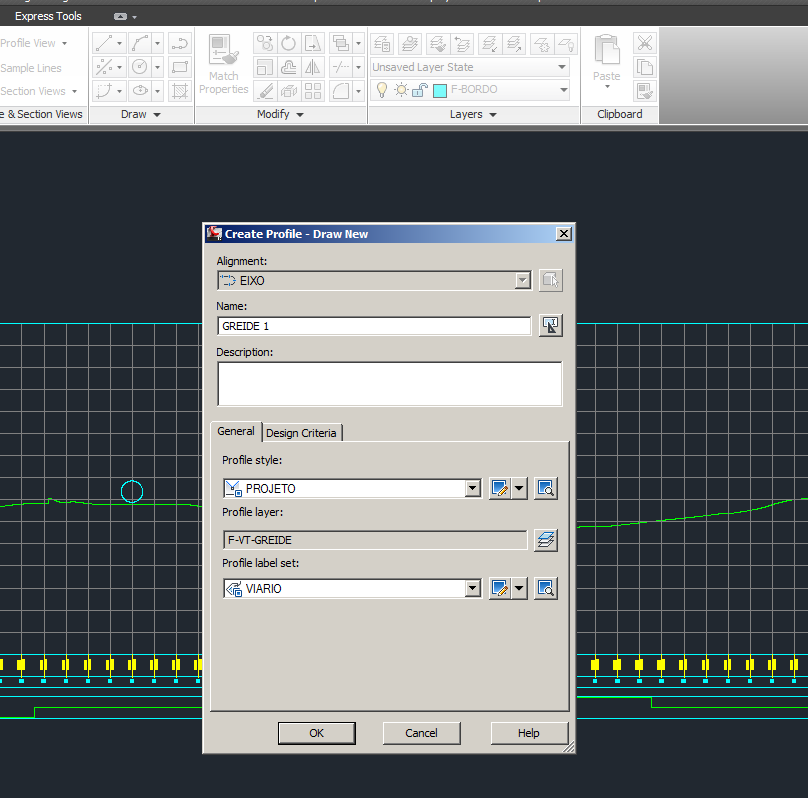Viewport: 808px width, 798px height.
Task: Open the Profile style PROJETO dropdown
Action: click(472, 488)
